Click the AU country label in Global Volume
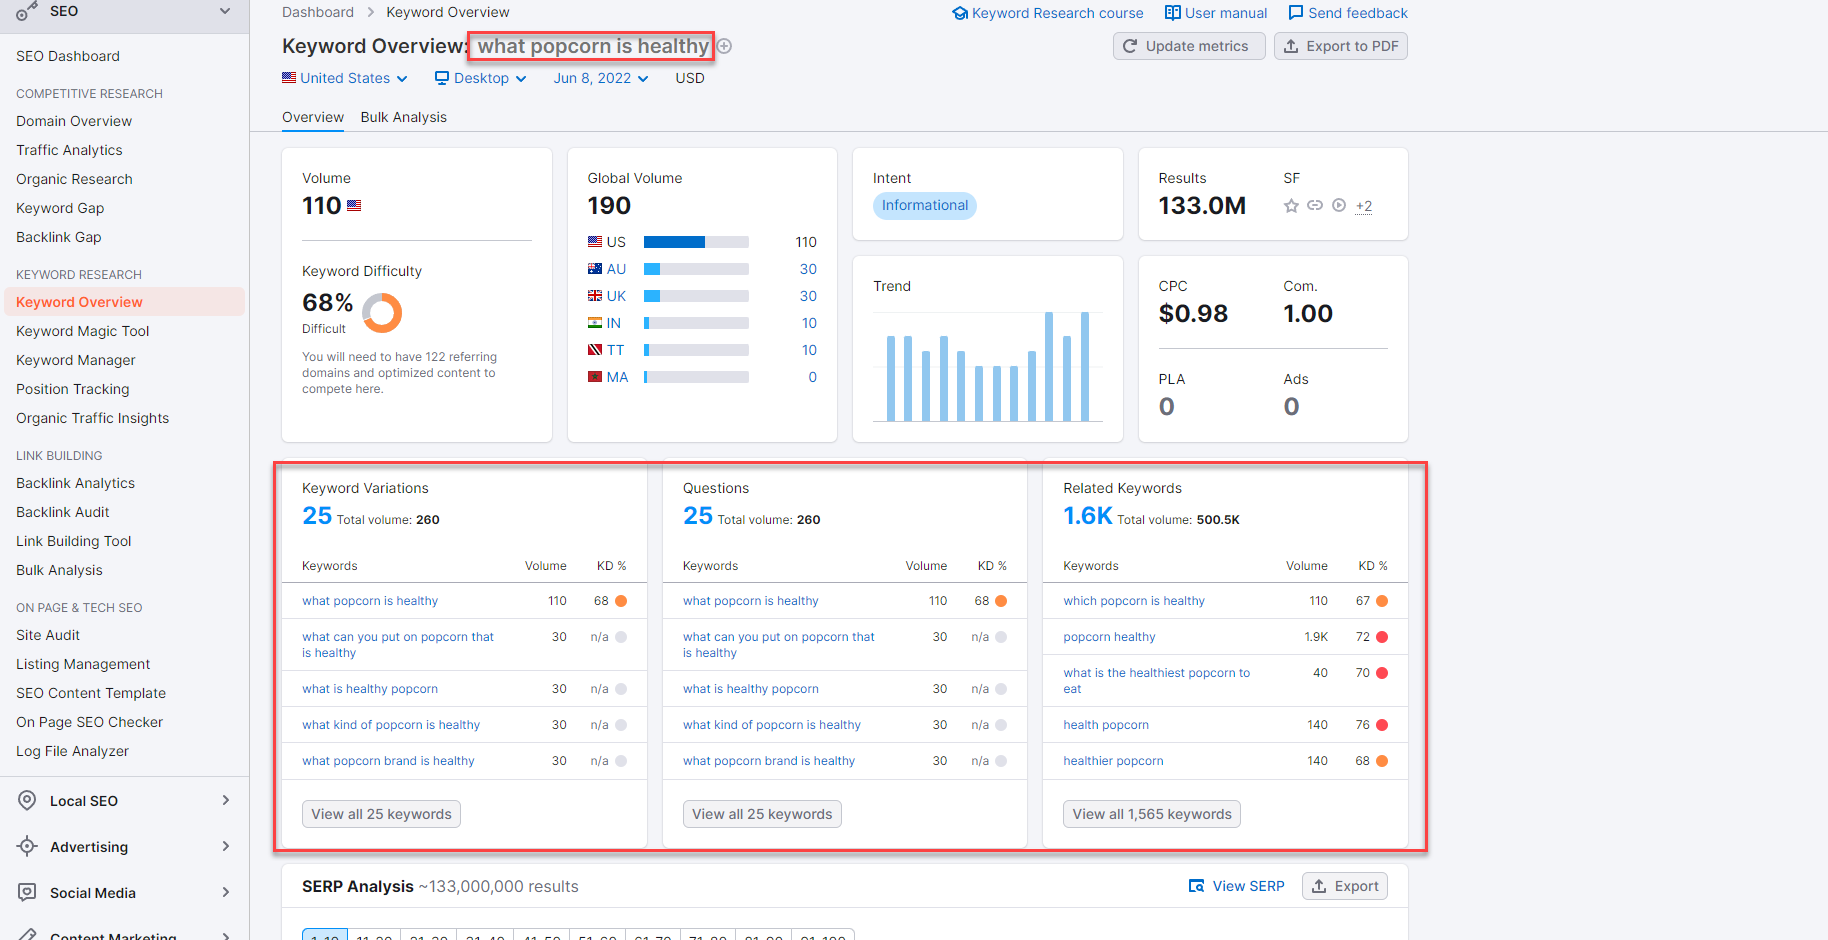 (x=616, y=269)
